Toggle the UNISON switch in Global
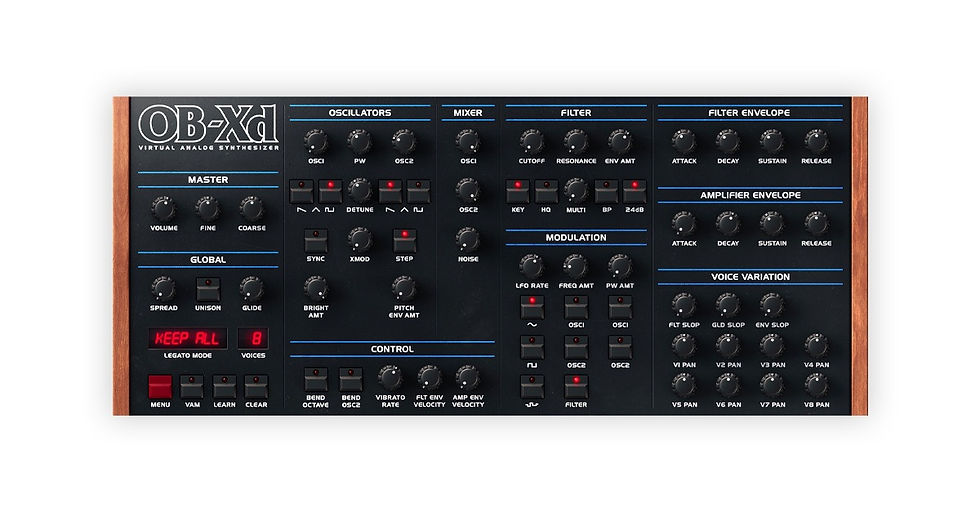980x512 pixels. click(x=208, y=290)
